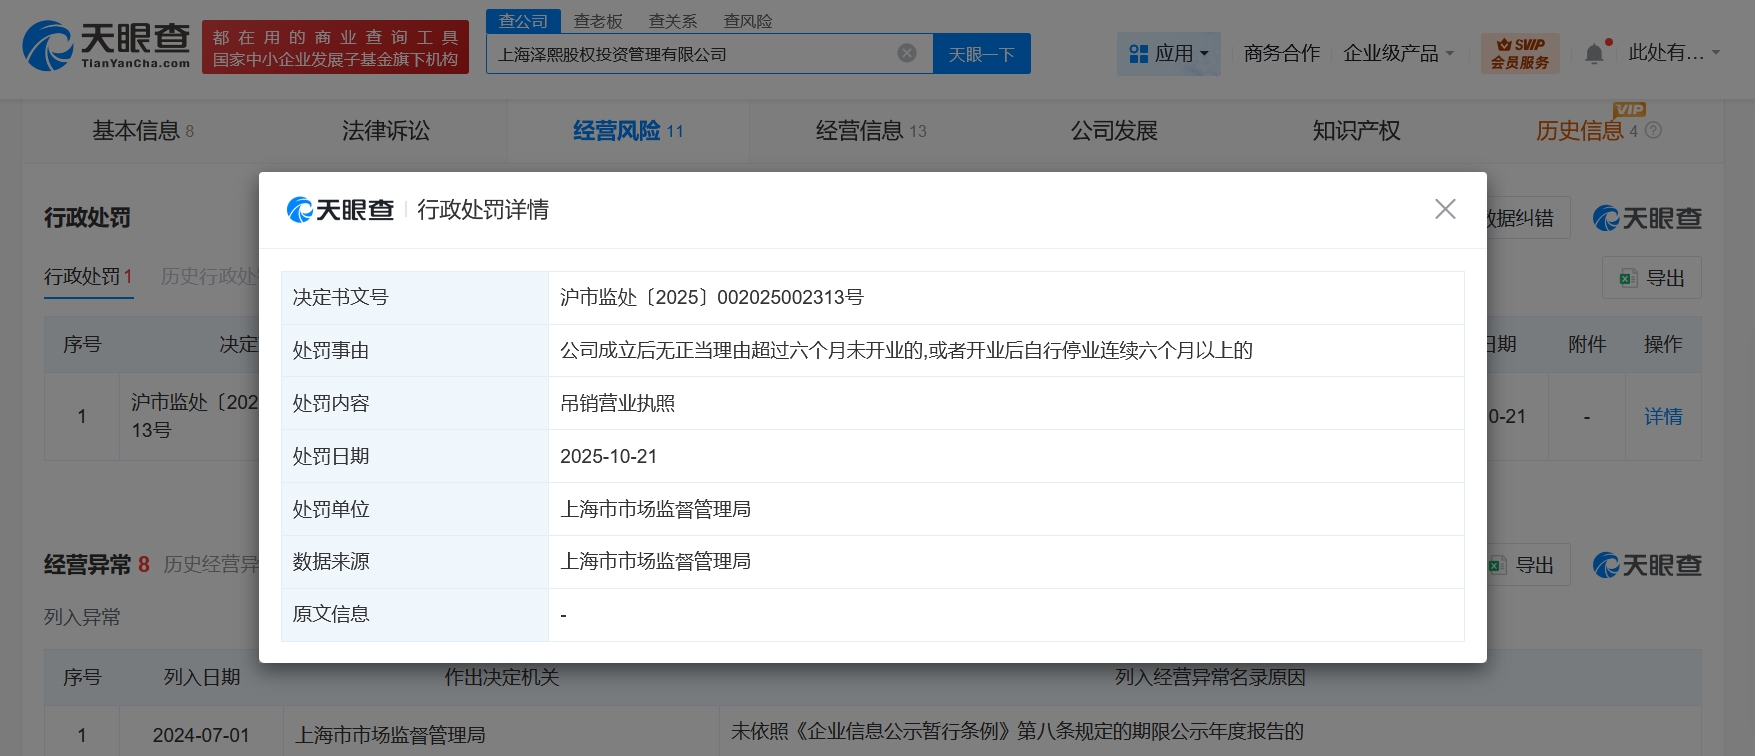
Task: Close the 行政处罚详情 dialog
Action: pyautogui.click(x=1444, y=209)
